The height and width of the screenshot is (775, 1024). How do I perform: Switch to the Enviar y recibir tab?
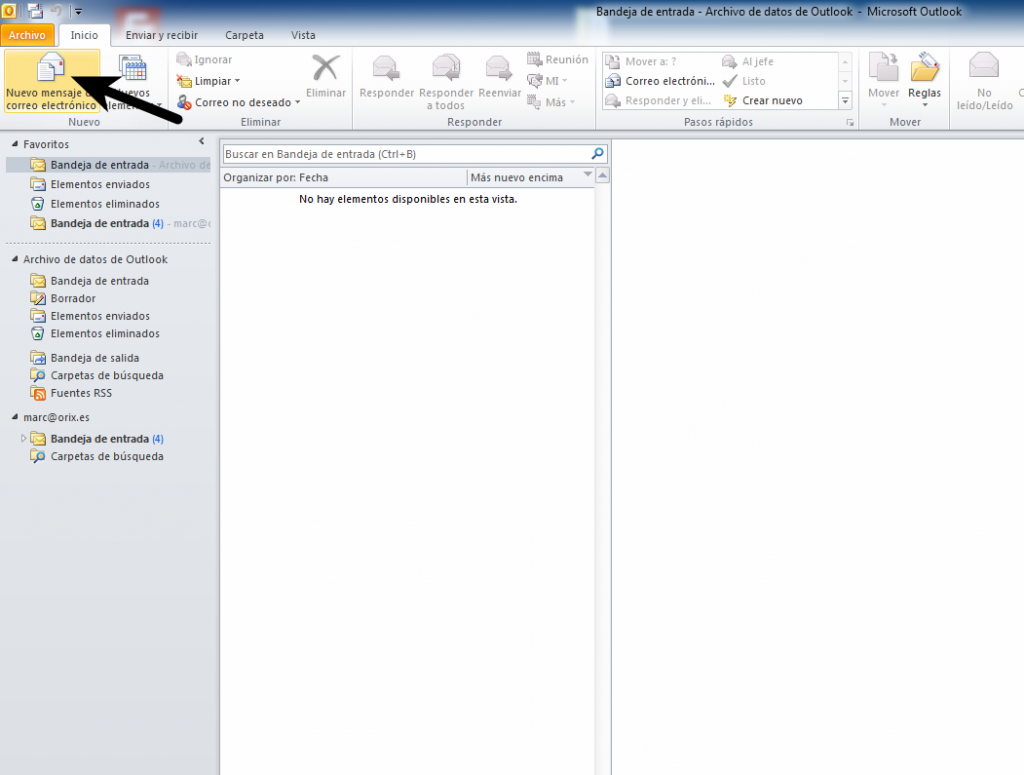(x=161, y=35)
